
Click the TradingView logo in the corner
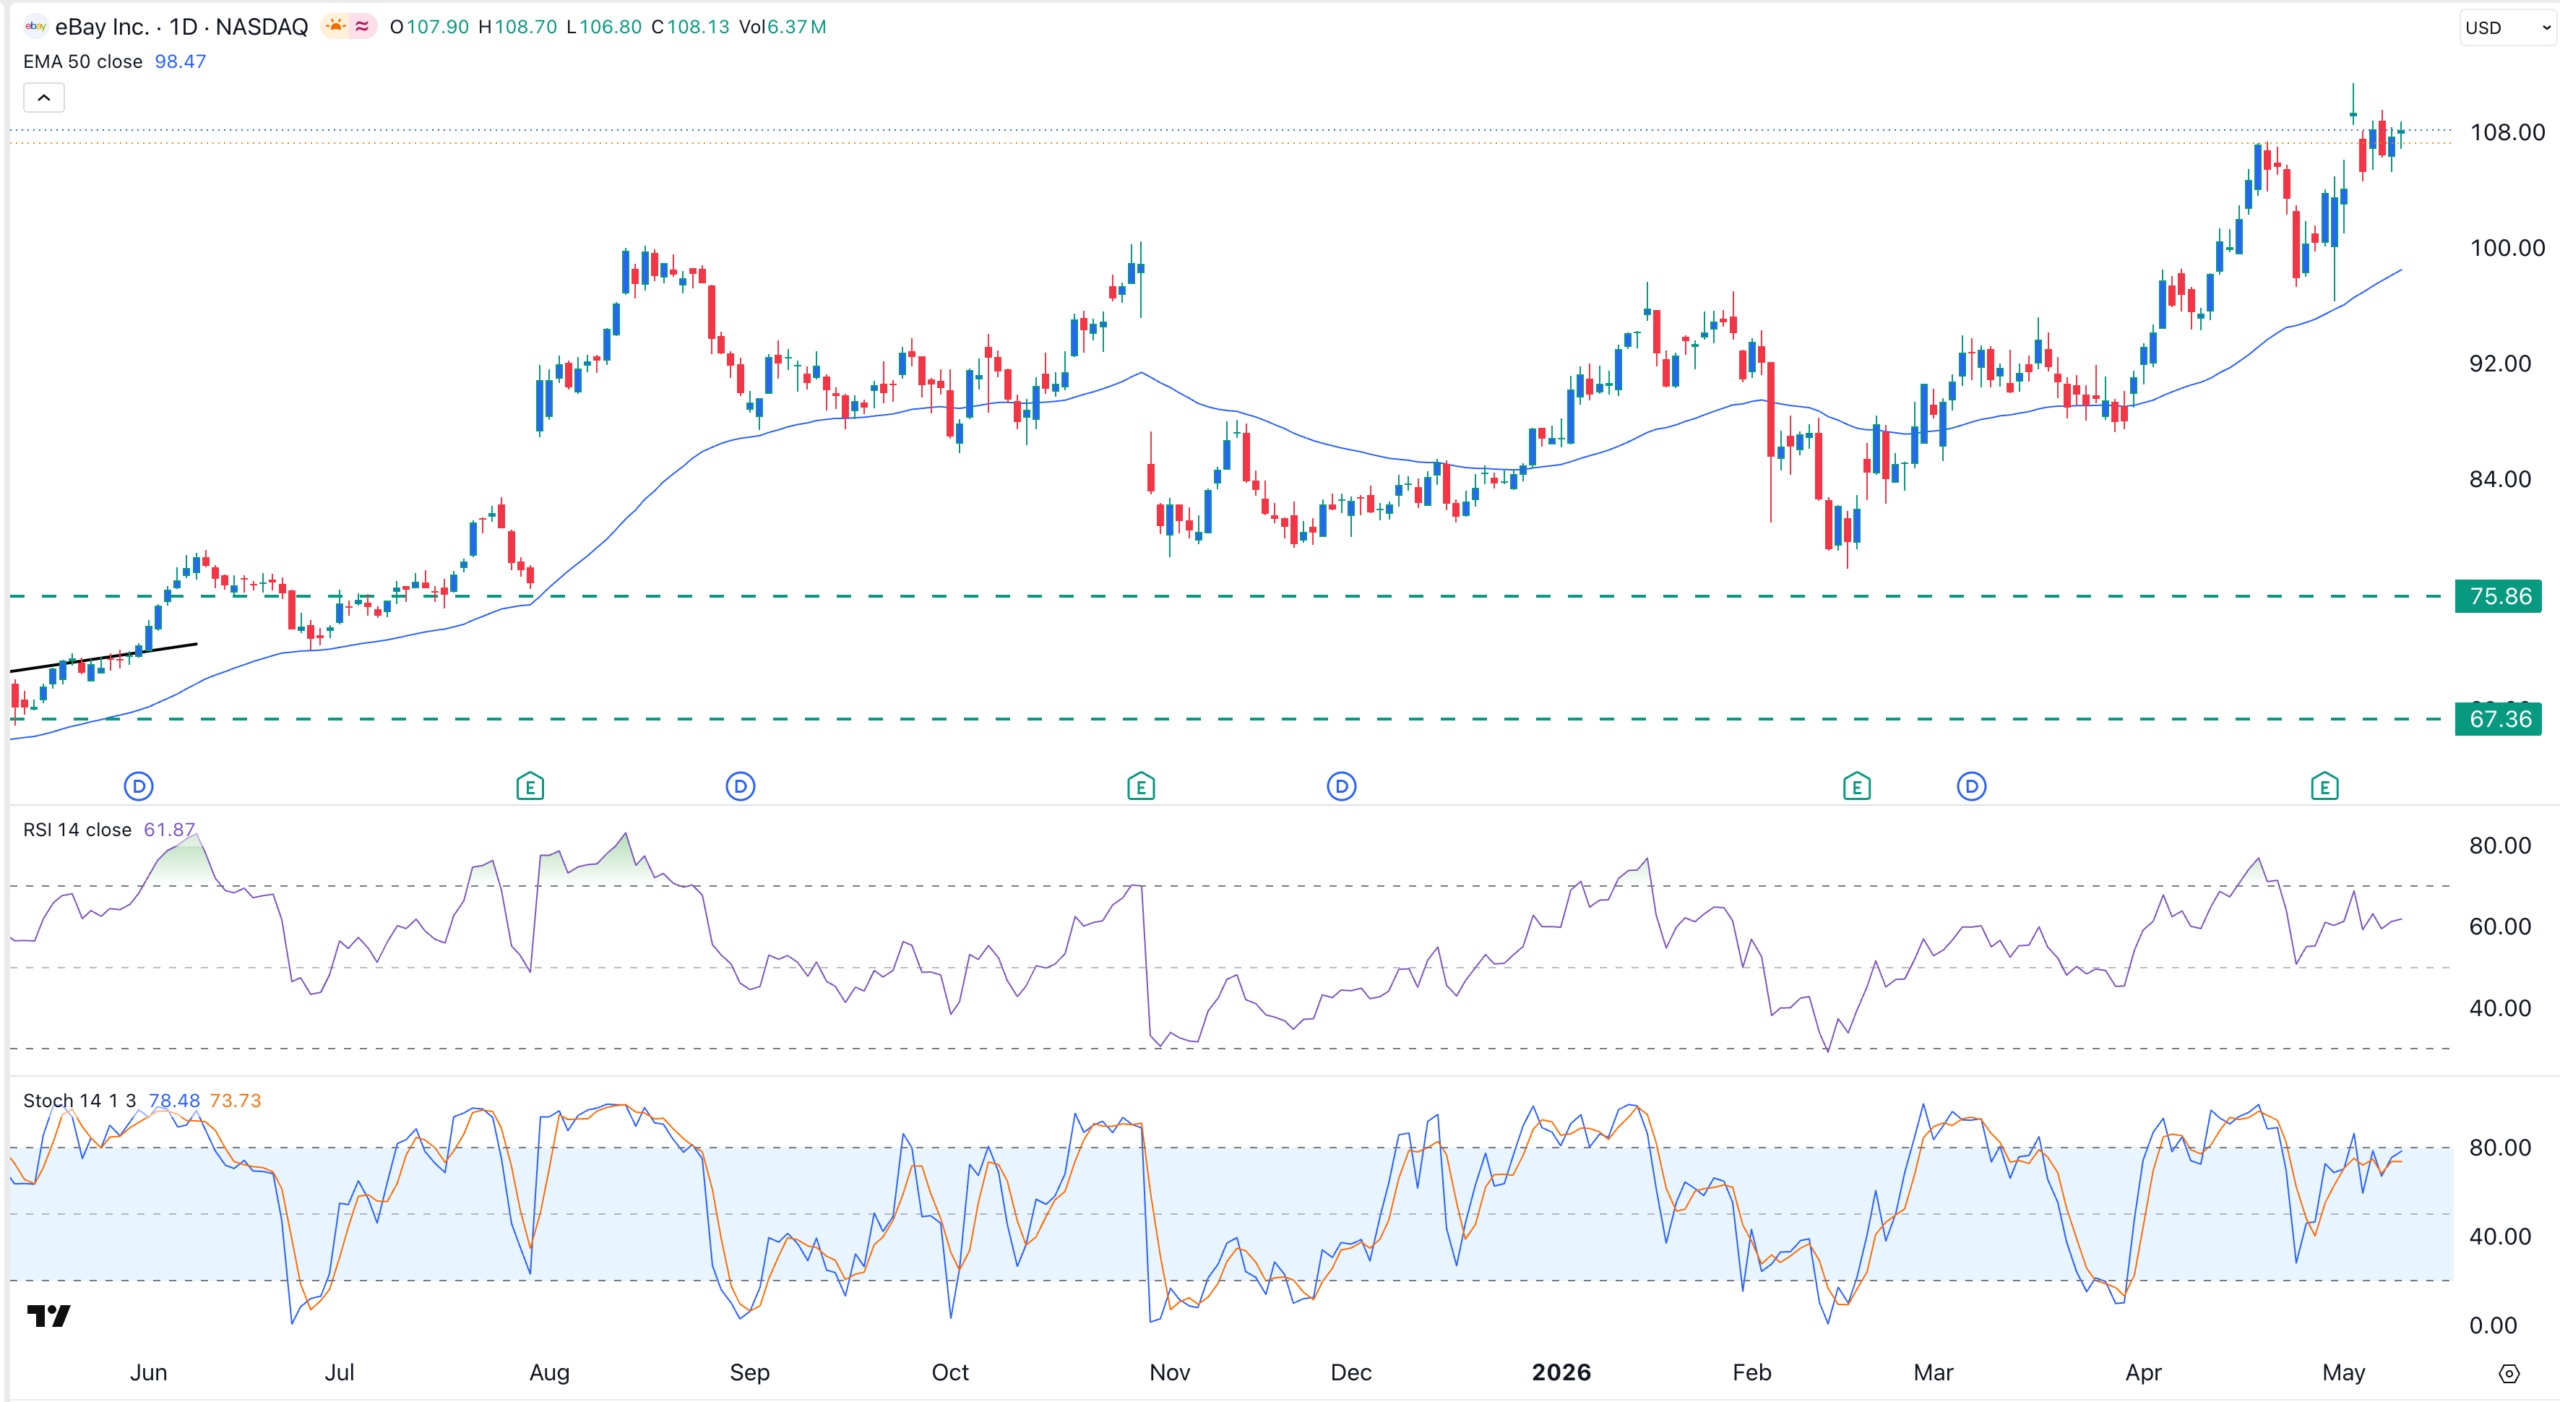(x=48, y=1316)
